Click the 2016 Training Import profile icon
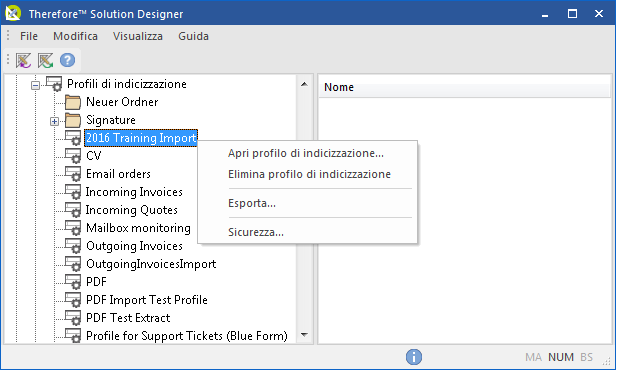Image resolution: width=617 pixels, height=371 pixels. tap(73, 138)
